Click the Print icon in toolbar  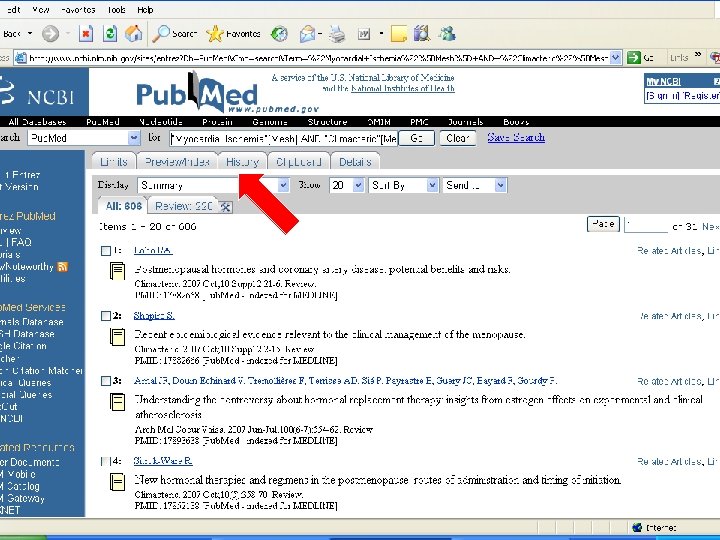[337, 34]
